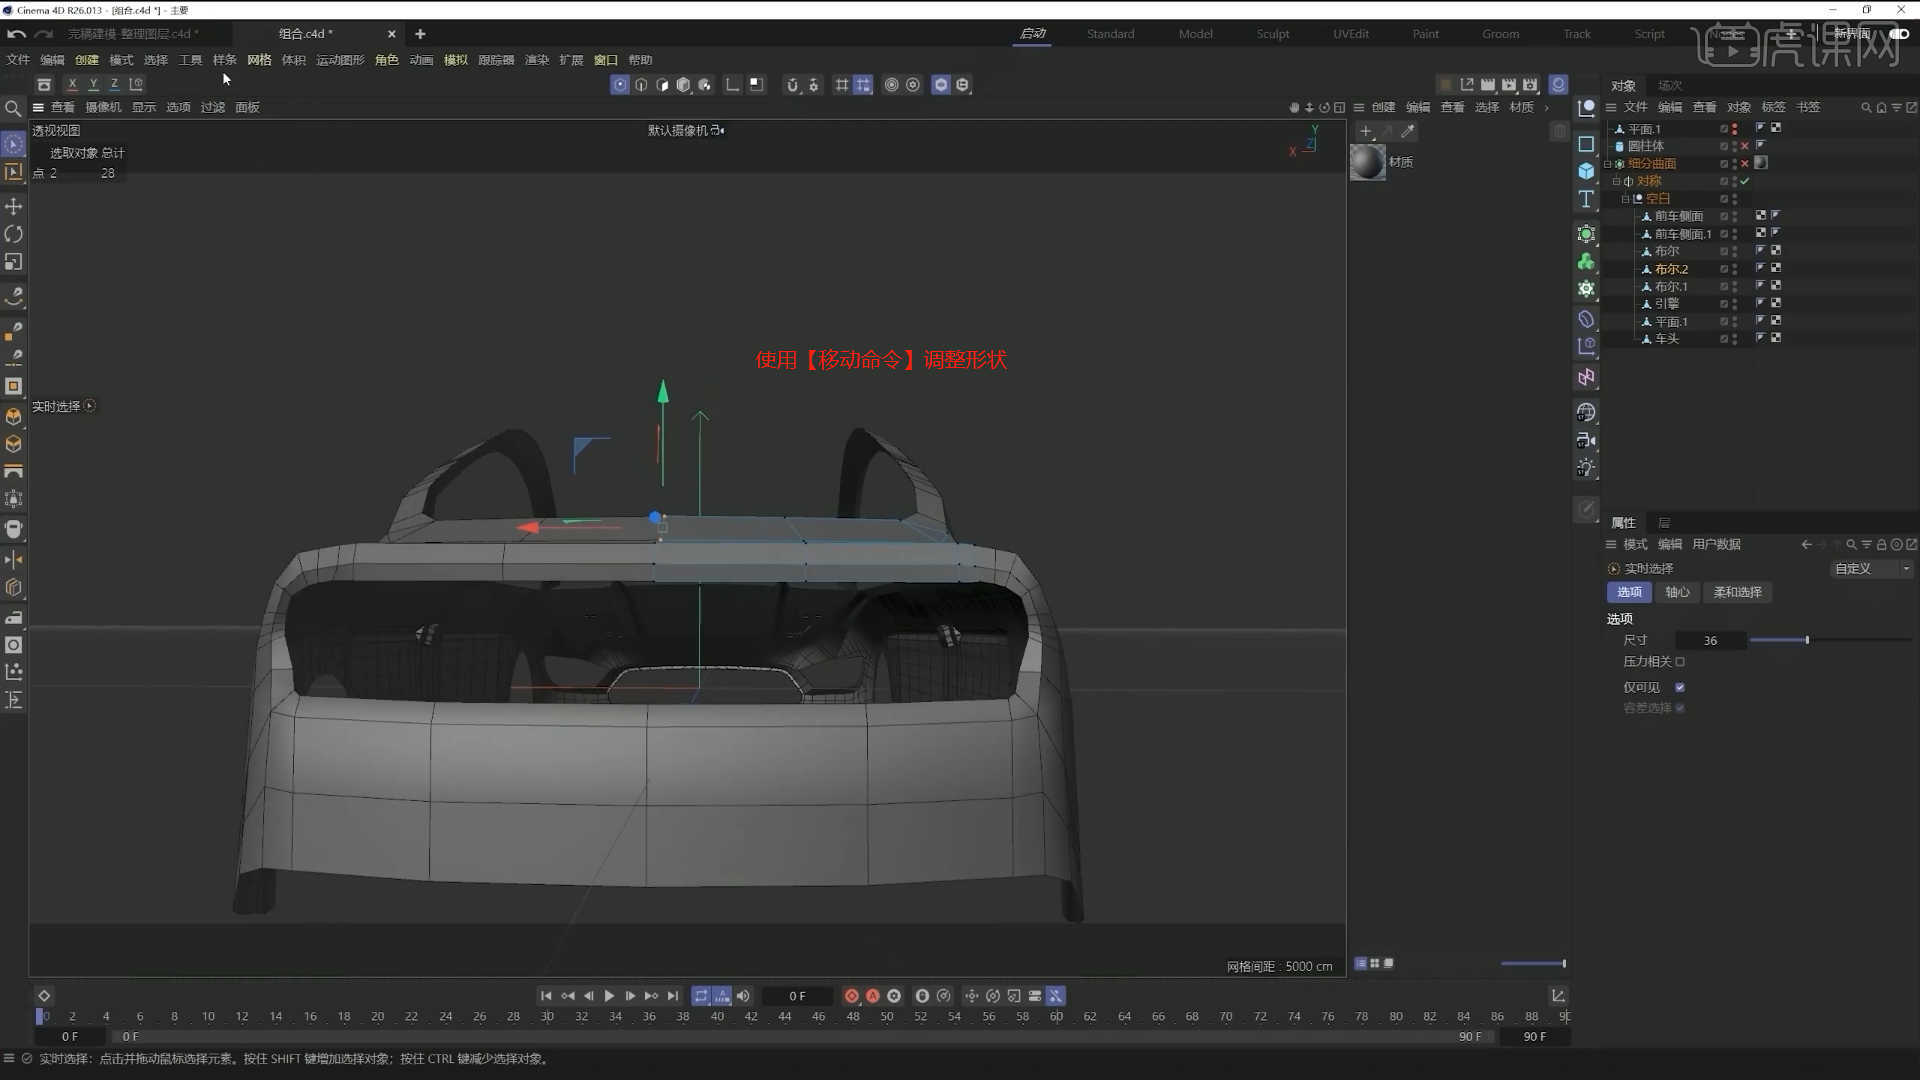Viewport: 1920px width, 1080px height.
Task: Collapse the 空白 null tree node
Action: coord(1625,199)
